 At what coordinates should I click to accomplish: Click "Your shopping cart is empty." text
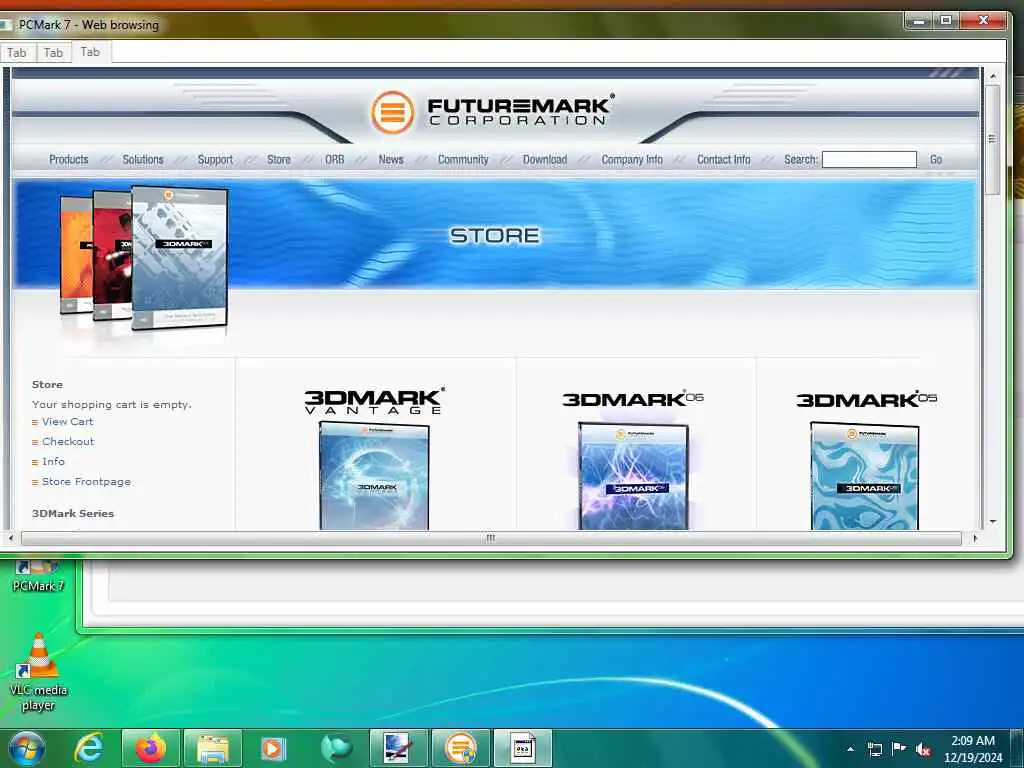pos(112,404)
